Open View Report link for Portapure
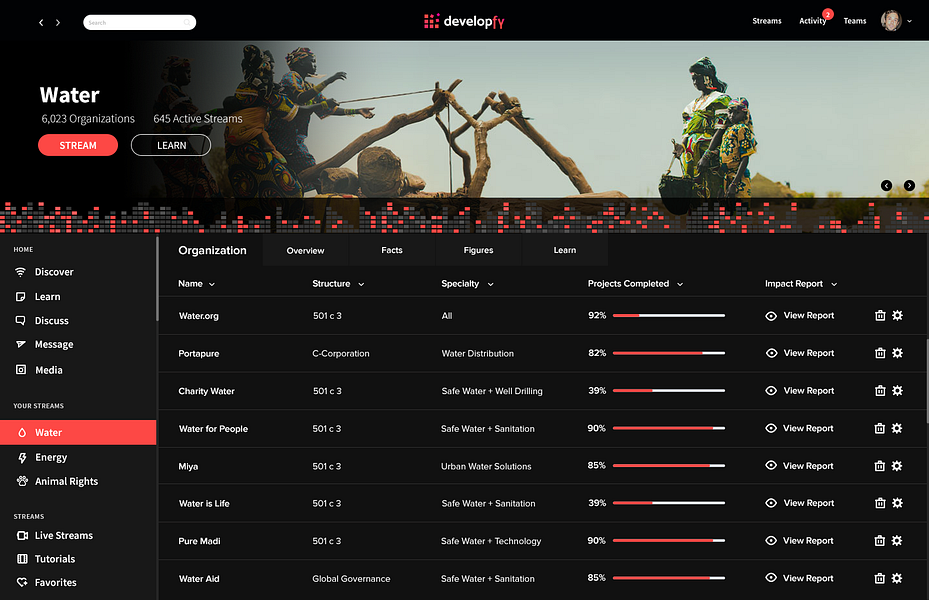This screenshot has height=600, width=929. click(809, 353)
